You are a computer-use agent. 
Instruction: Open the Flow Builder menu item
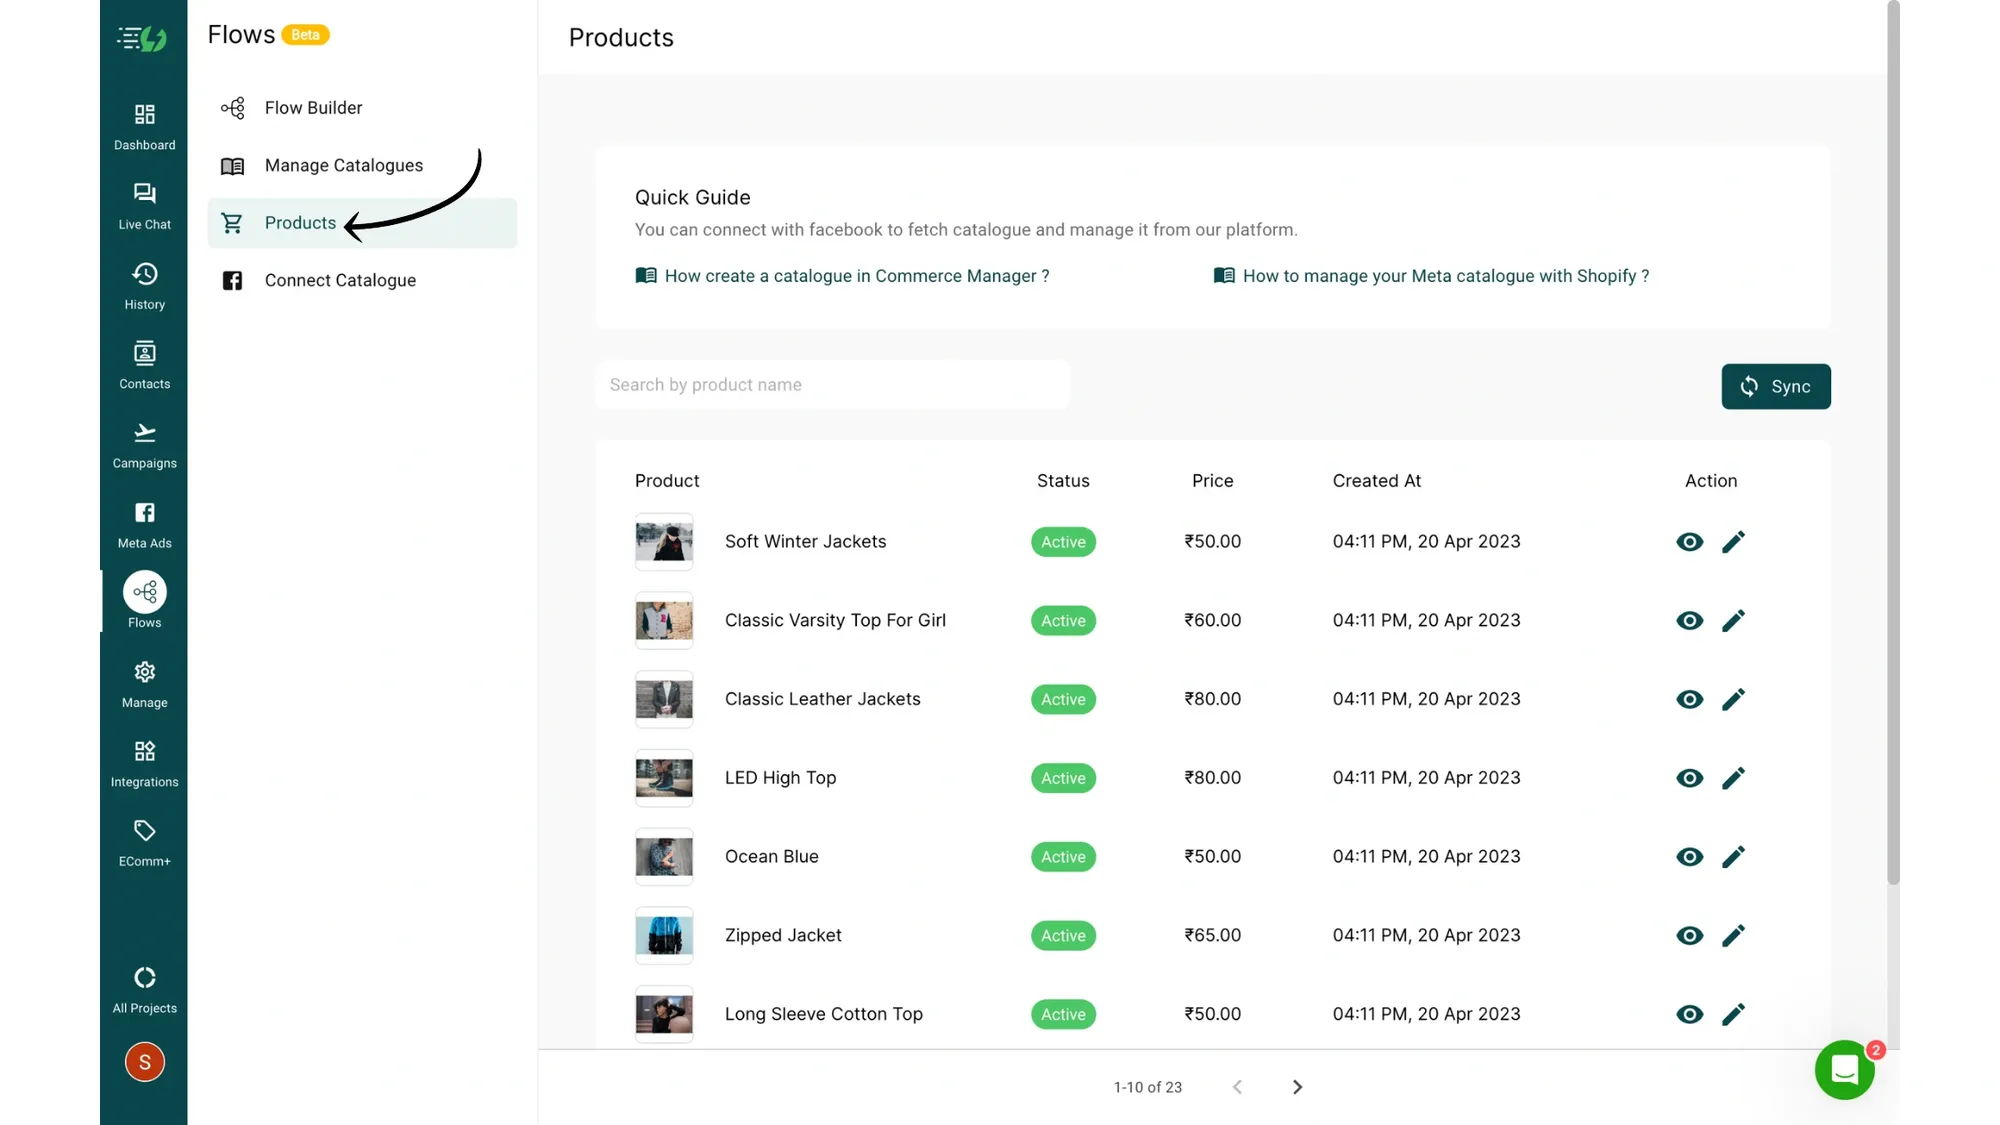coord(312,107)
